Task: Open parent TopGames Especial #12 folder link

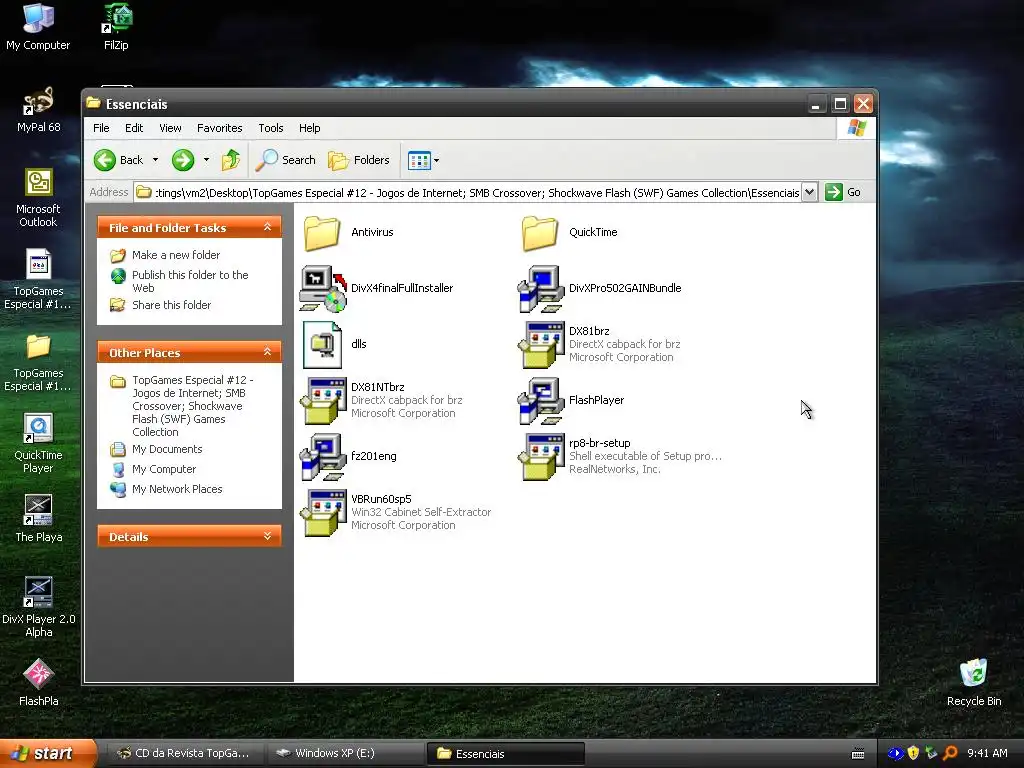Action: click(192, 406)
